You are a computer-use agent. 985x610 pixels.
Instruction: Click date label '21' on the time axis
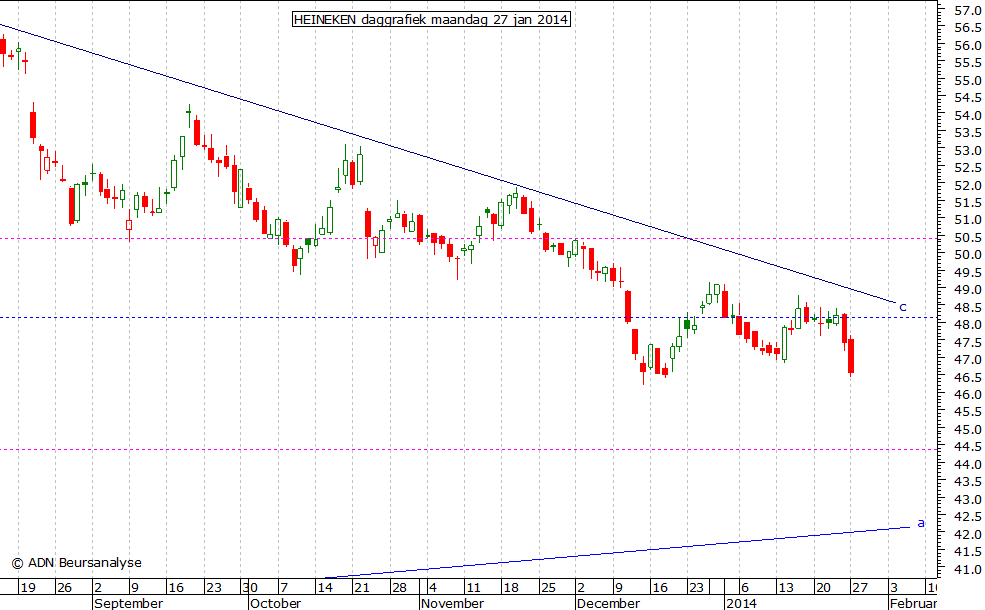[x=362, y=588]
